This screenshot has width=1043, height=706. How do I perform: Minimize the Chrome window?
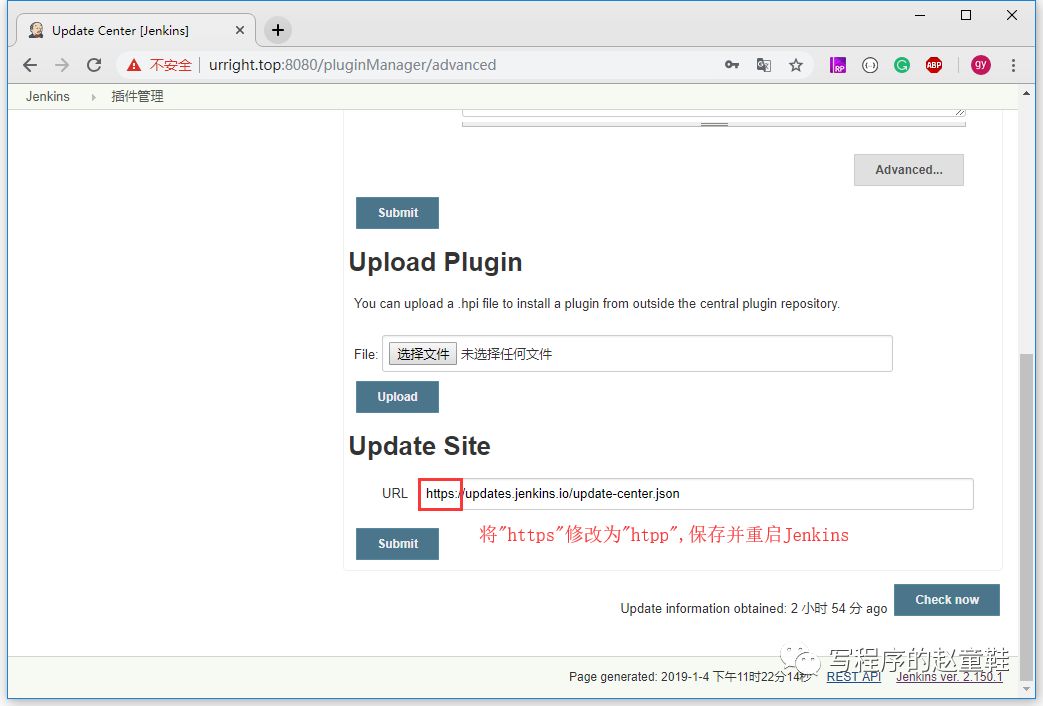click(920, 15)
